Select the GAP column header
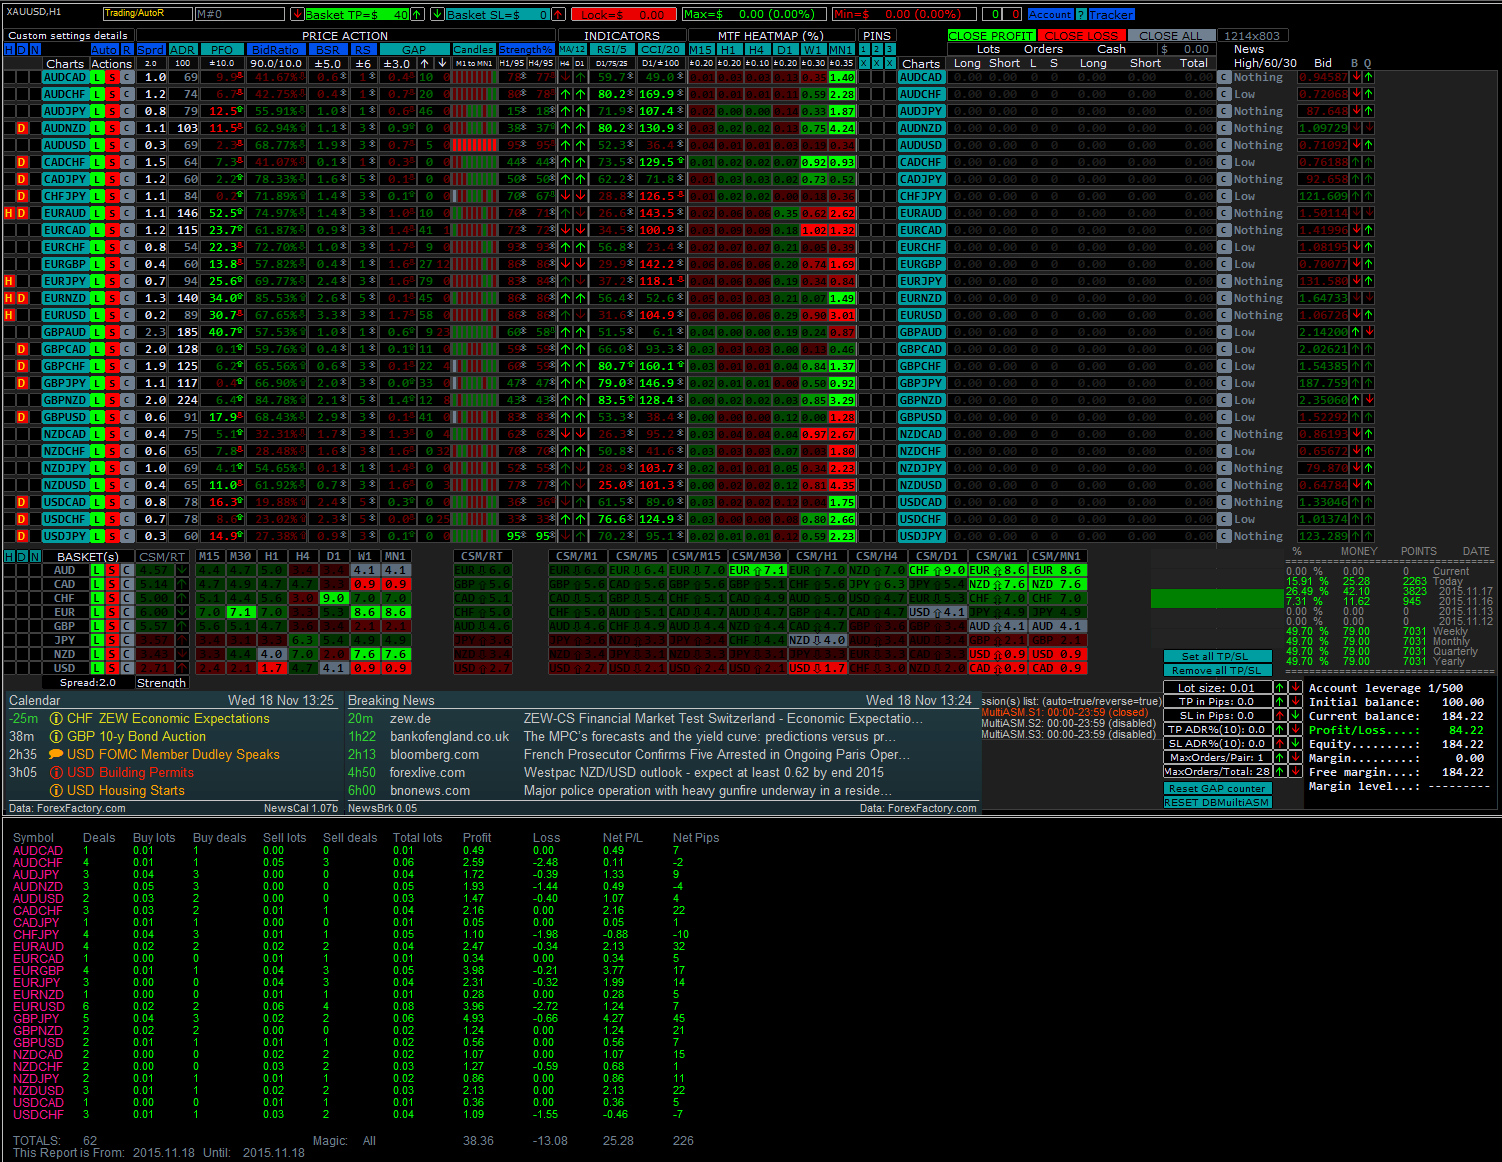Screen dimensions: 1502x1162 point(414,50)
